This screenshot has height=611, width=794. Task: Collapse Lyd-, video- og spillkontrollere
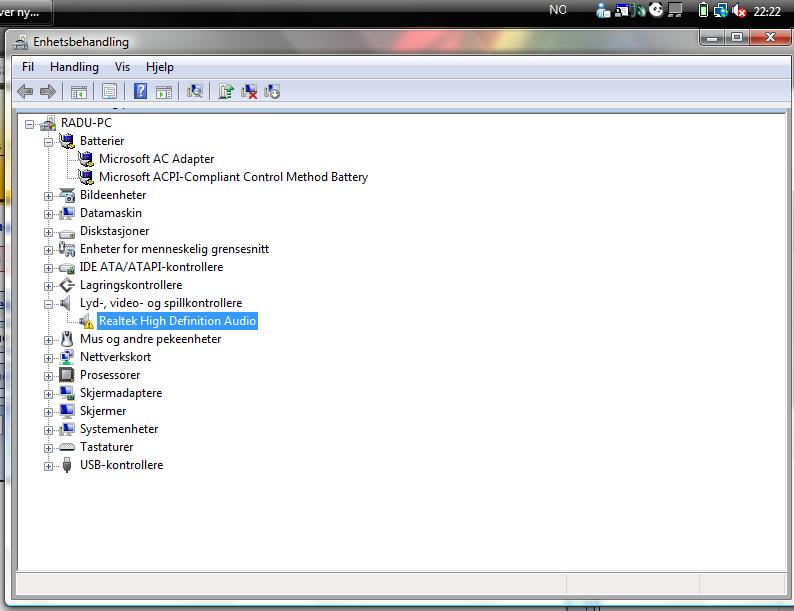coord(48,304)
